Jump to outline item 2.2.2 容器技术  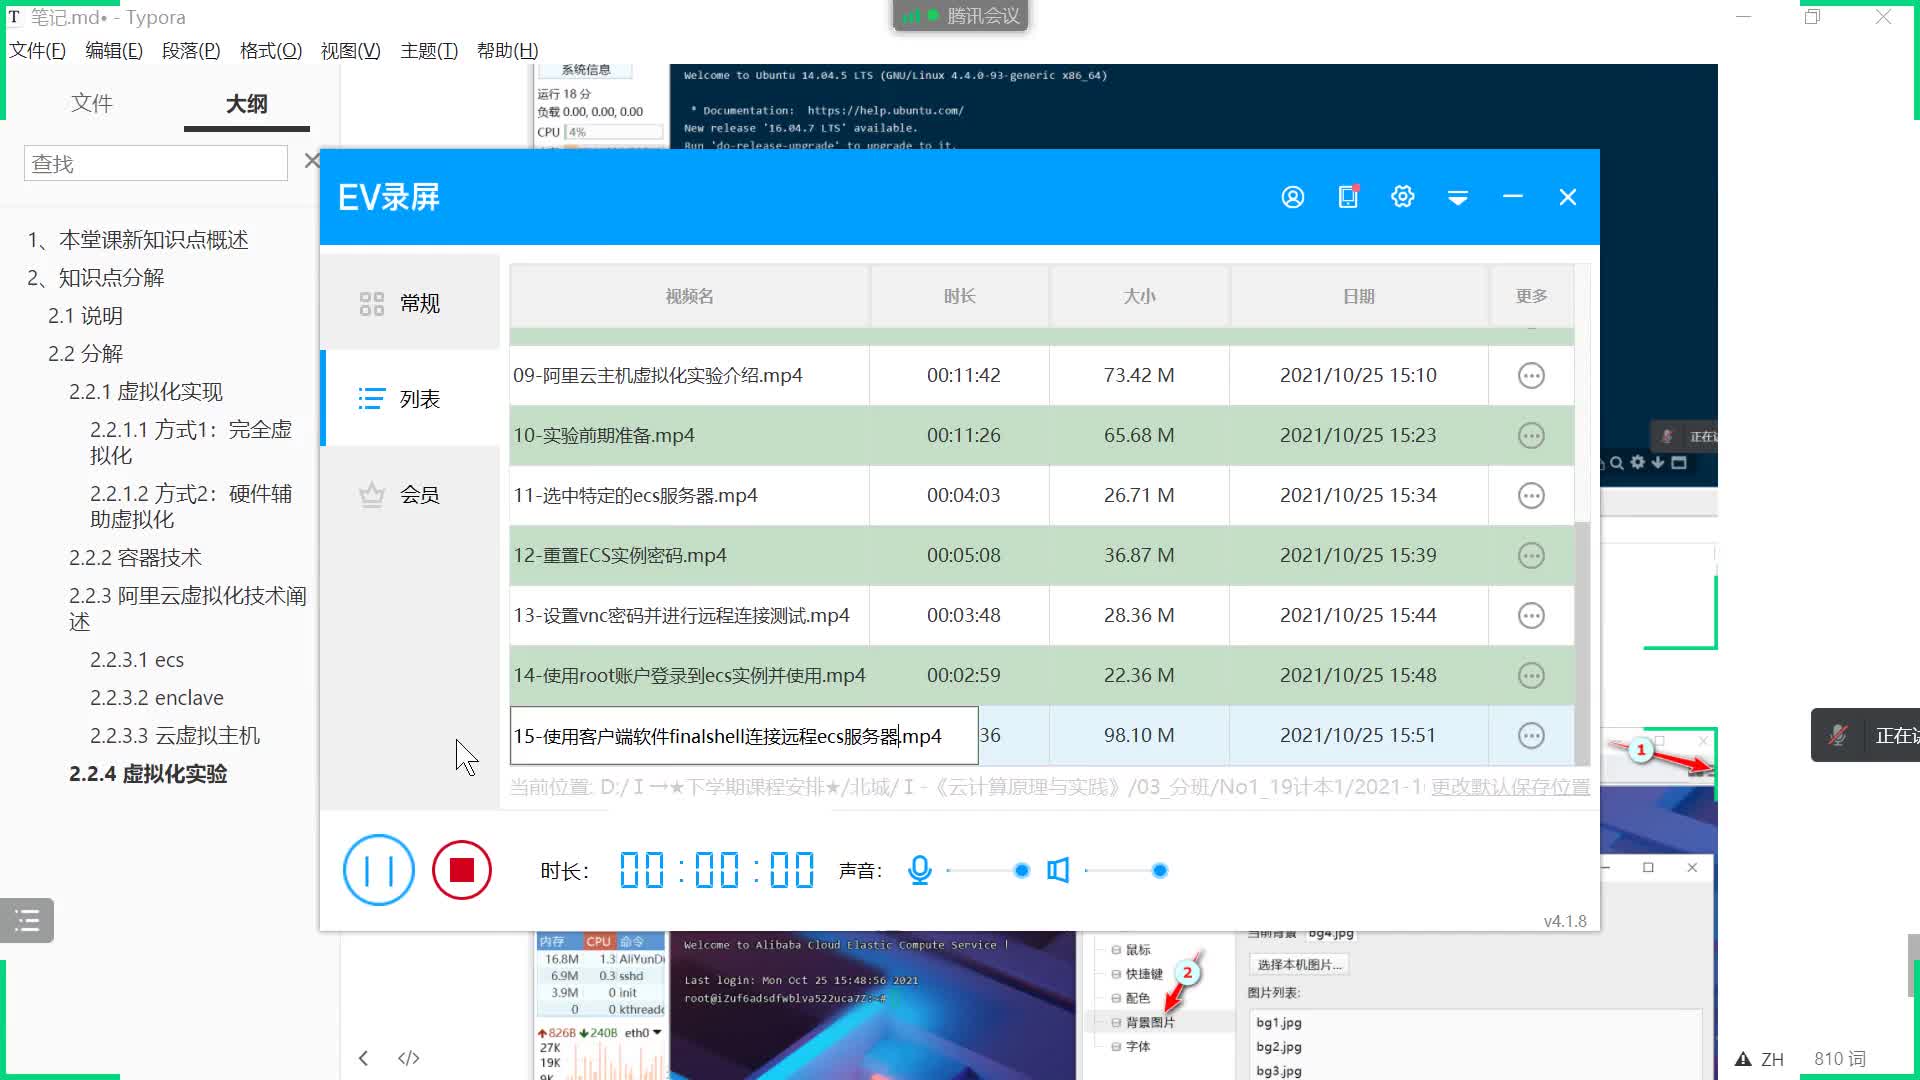(135, 558)
